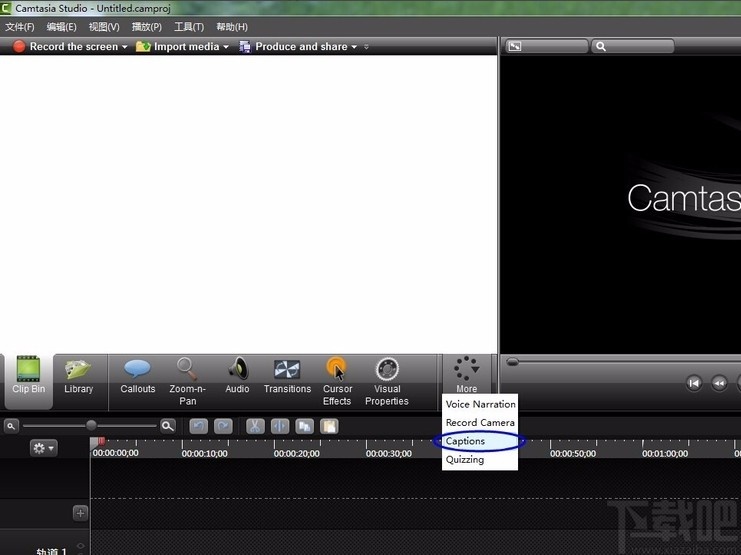Click the timeline zoom out magnifier
The image size is (741, 555).
click(x=11, y=426)
